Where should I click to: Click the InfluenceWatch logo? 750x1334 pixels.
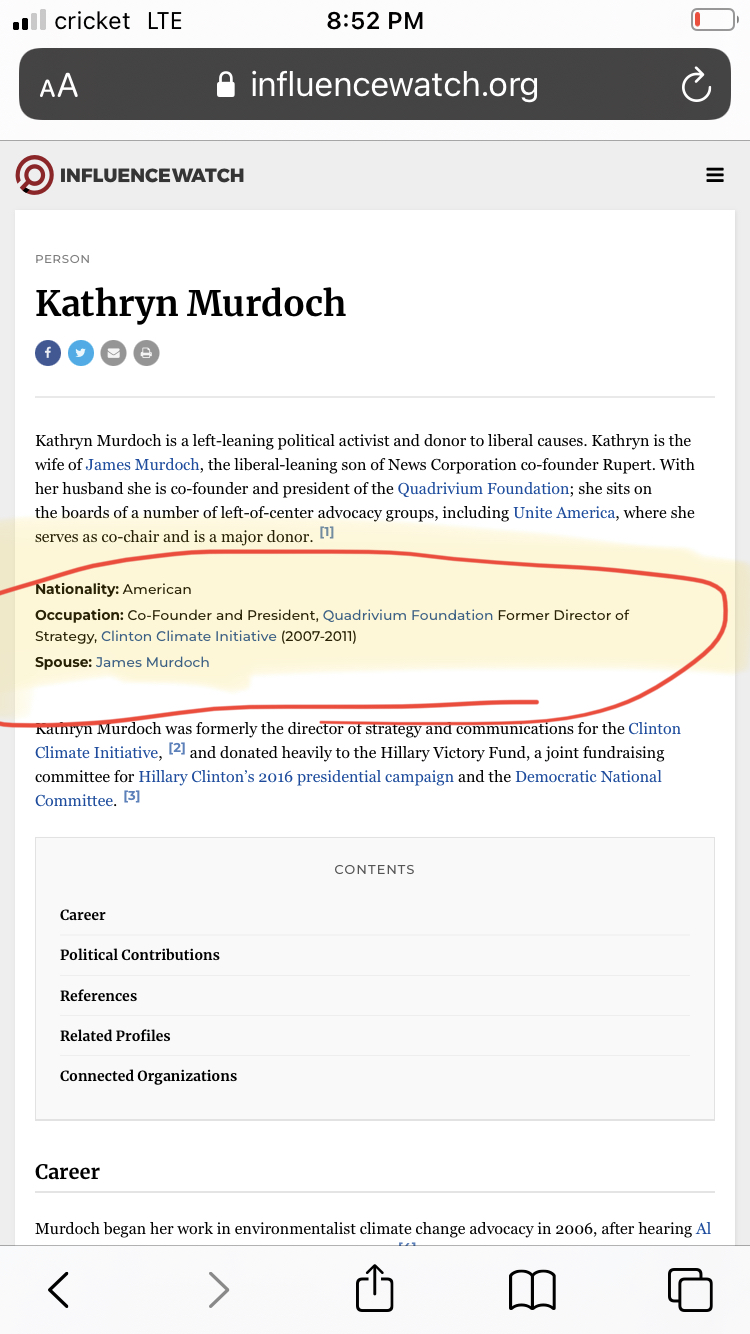130,175
